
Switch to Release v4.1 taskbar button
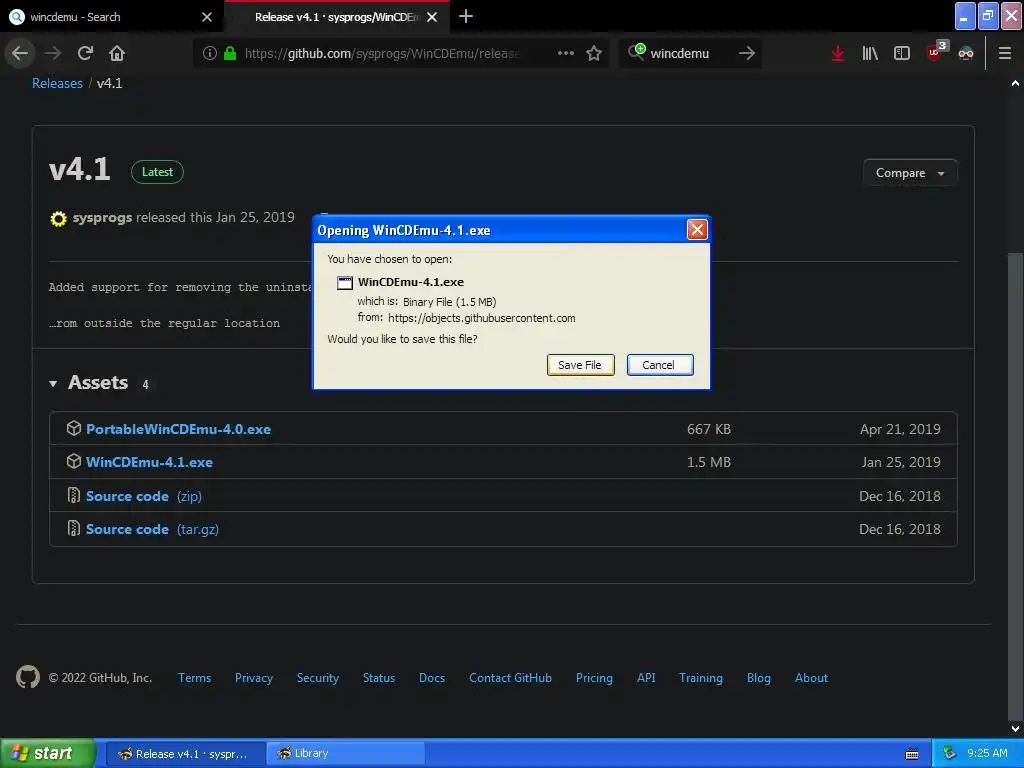185,754
